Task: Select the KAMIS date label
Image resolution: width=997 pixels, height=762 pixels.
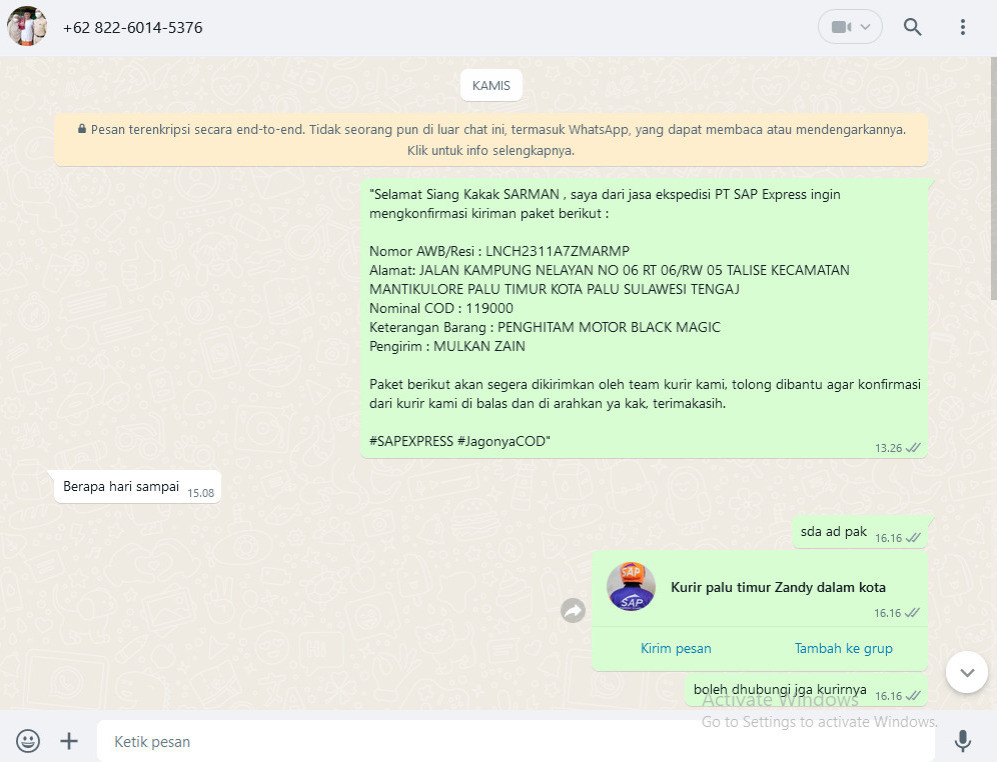Action: 491,85
